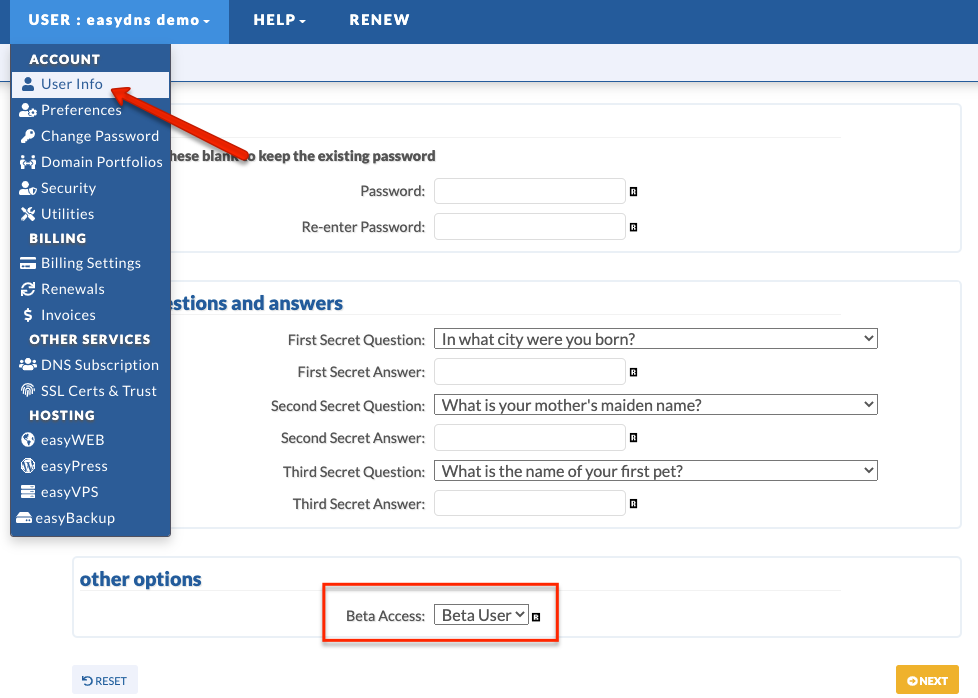Screen dimensions: 978x698
Task: Click the SSL Certs fingerprint icon
Action: [x=27, y=391]
